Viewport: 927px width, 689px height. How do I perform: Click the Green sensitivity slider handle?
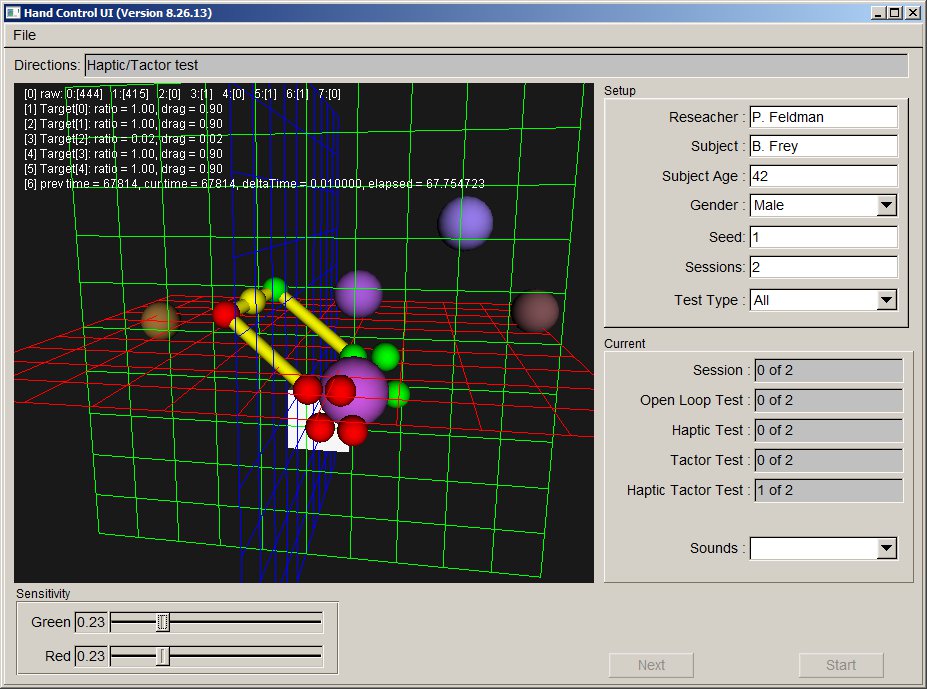(163, 623)
